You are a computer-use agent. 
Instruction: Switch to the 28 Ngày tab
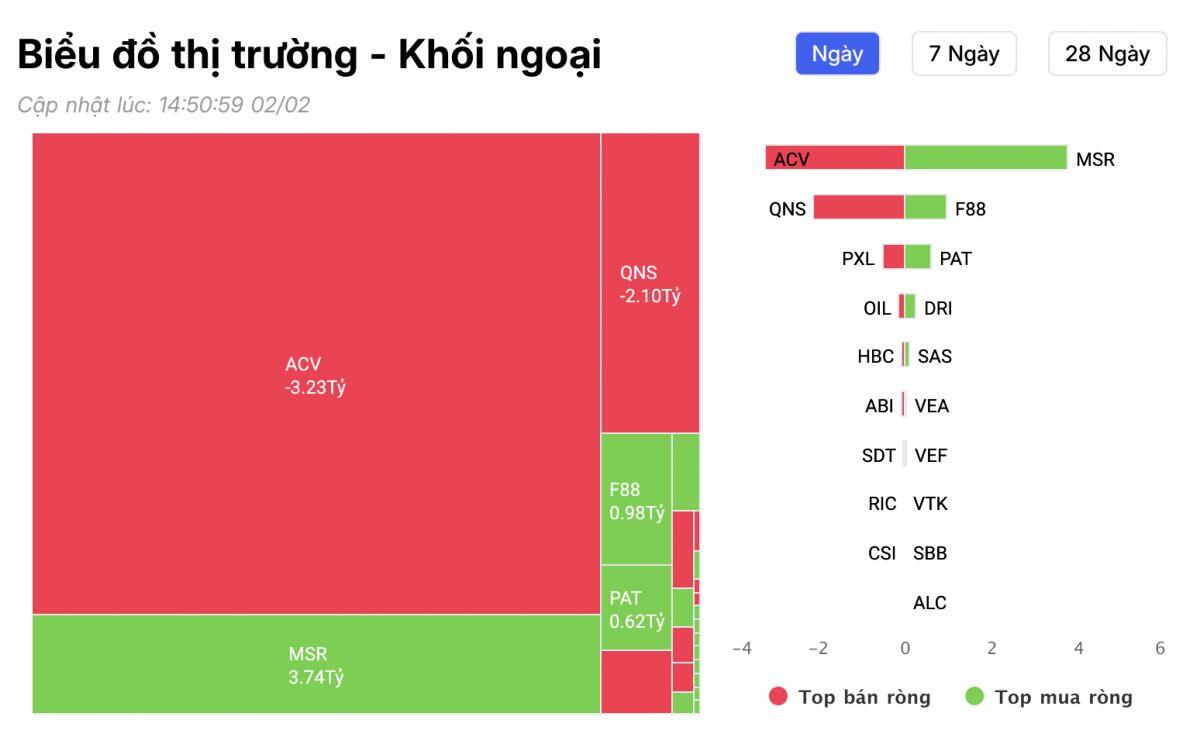point(1106,54)
